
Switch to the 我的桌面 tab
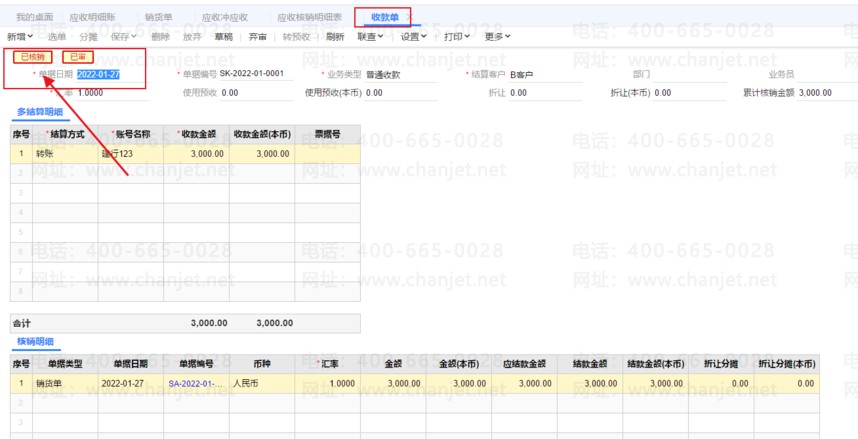pyautogui.click(x=33, y=18)
